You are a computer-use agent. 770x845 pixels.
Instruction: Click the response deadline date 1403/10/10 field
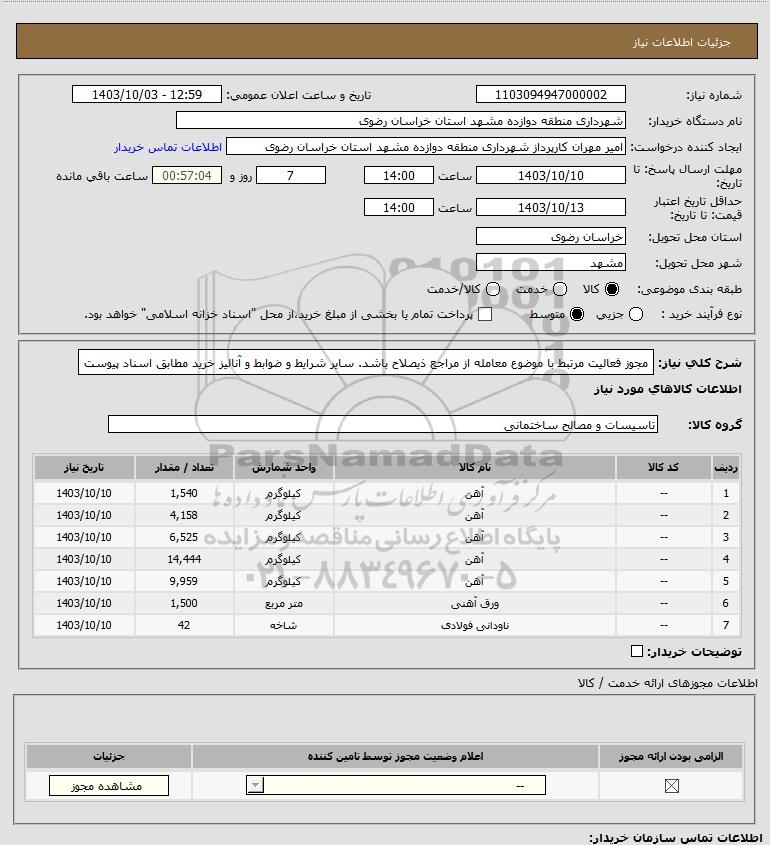coord(551,175)
